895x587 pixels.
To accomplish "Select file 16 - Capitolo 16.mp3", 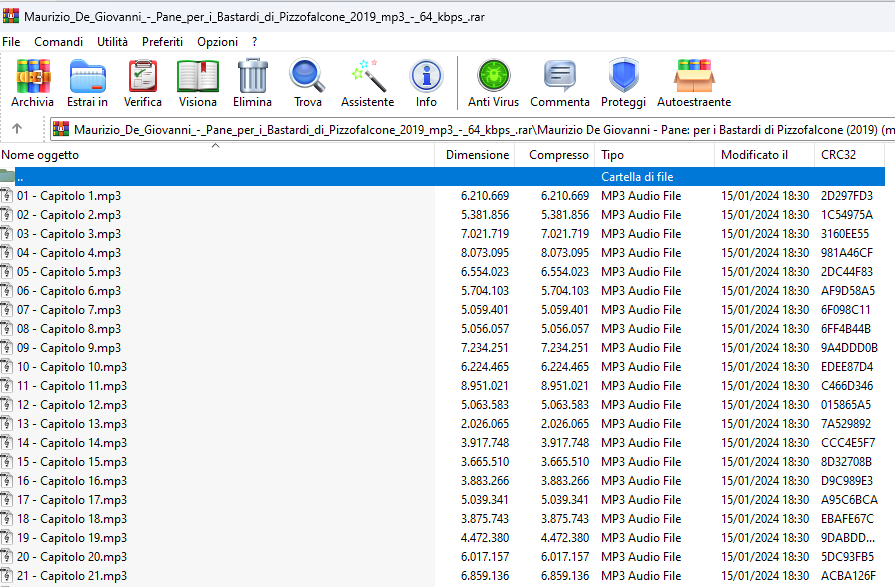I will [442, 480].
